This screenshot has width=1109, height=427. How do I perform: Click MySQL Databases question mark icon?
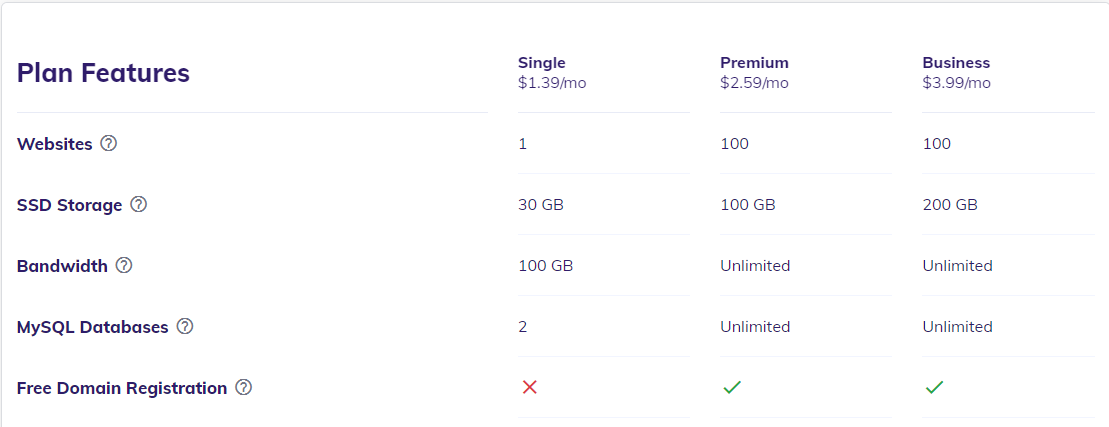tap(185, 326)
